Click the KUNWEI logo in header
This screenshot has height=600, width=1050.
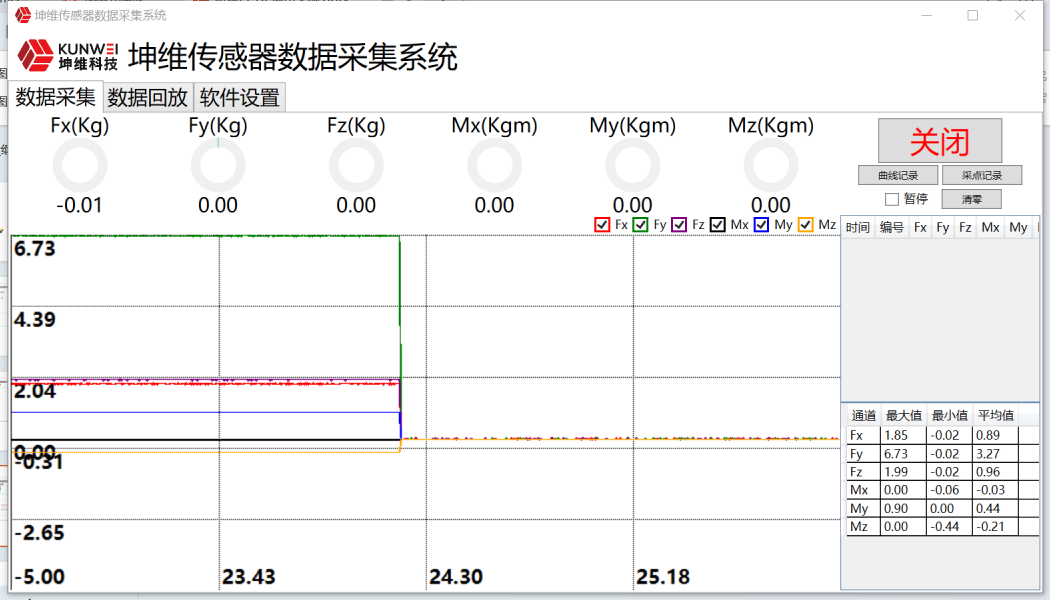point(68,56)
